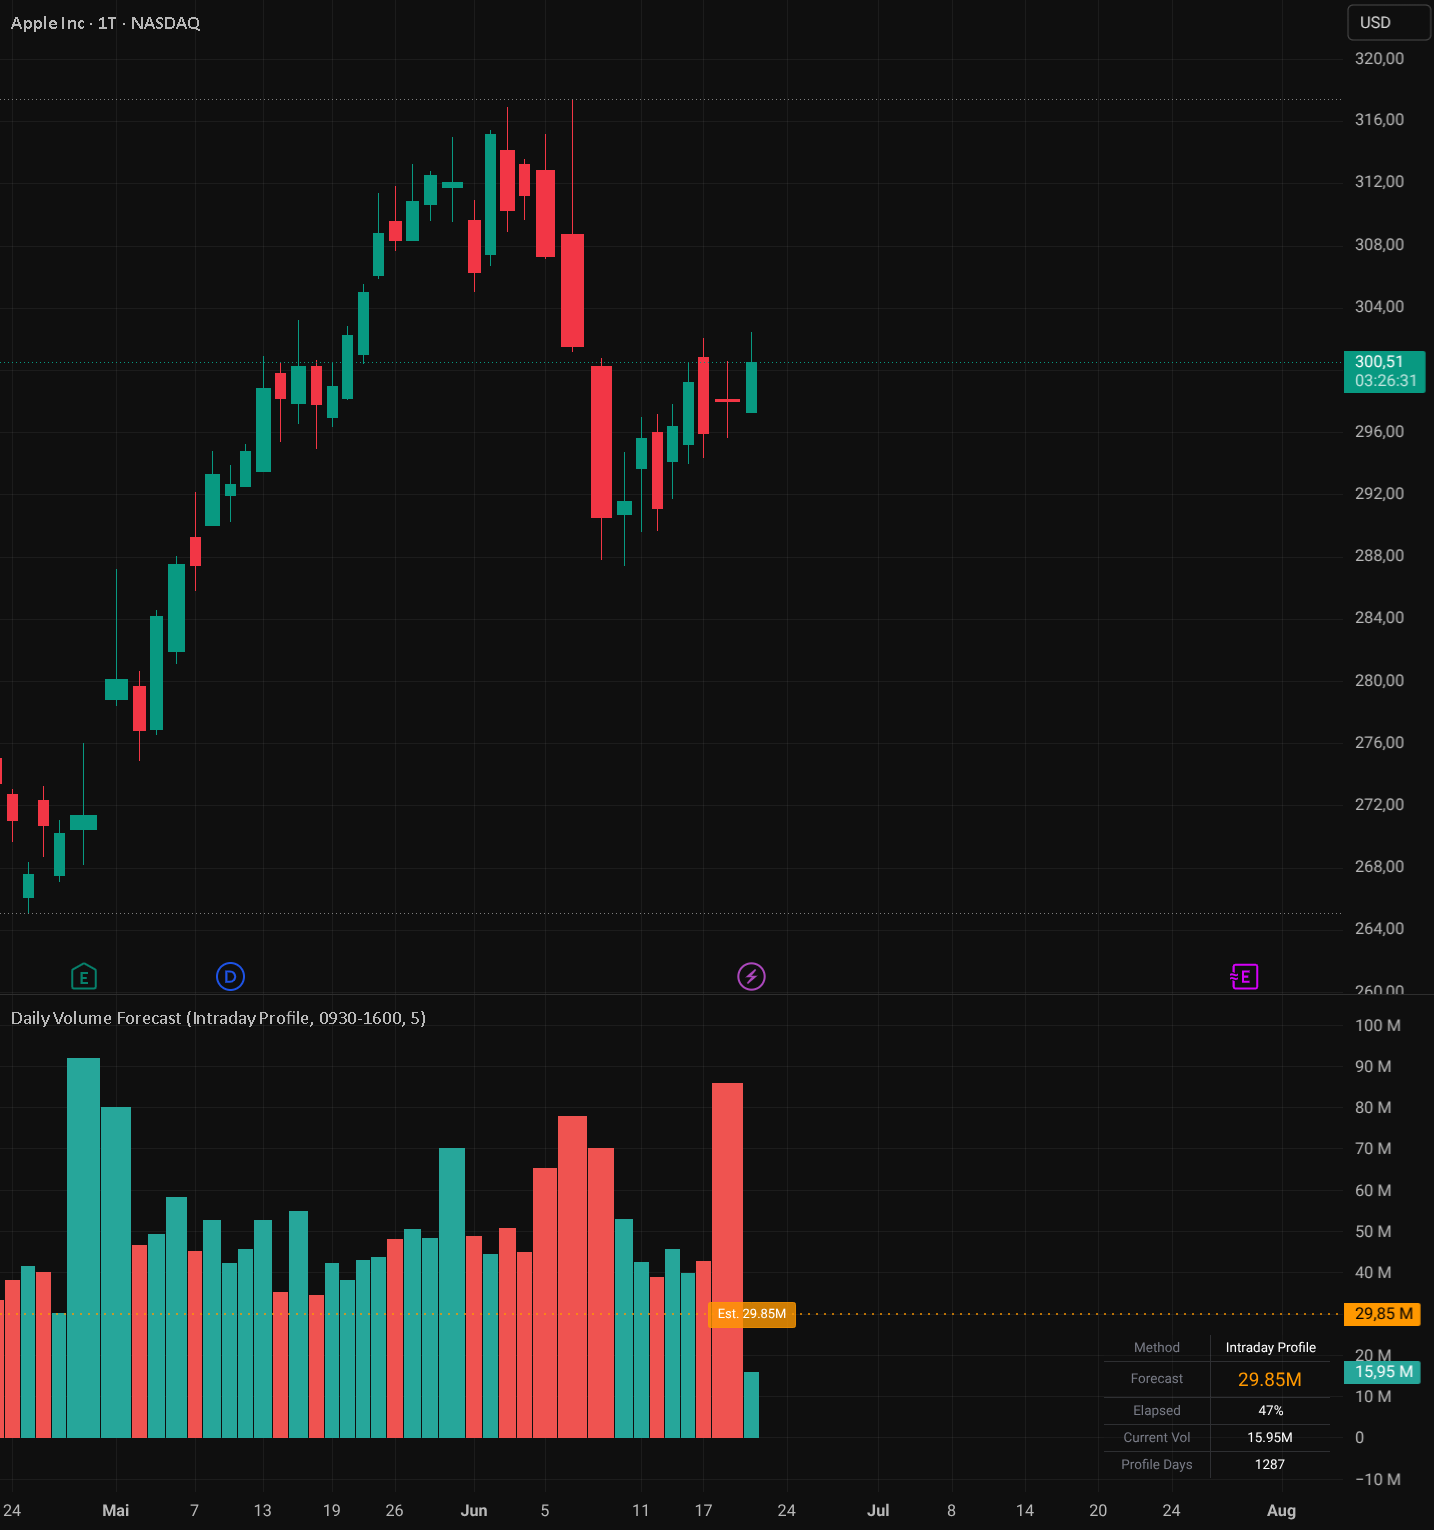Click the Jun label on time axis
This screenshot has height=1530, width=1434.
tap(474, 1510)
